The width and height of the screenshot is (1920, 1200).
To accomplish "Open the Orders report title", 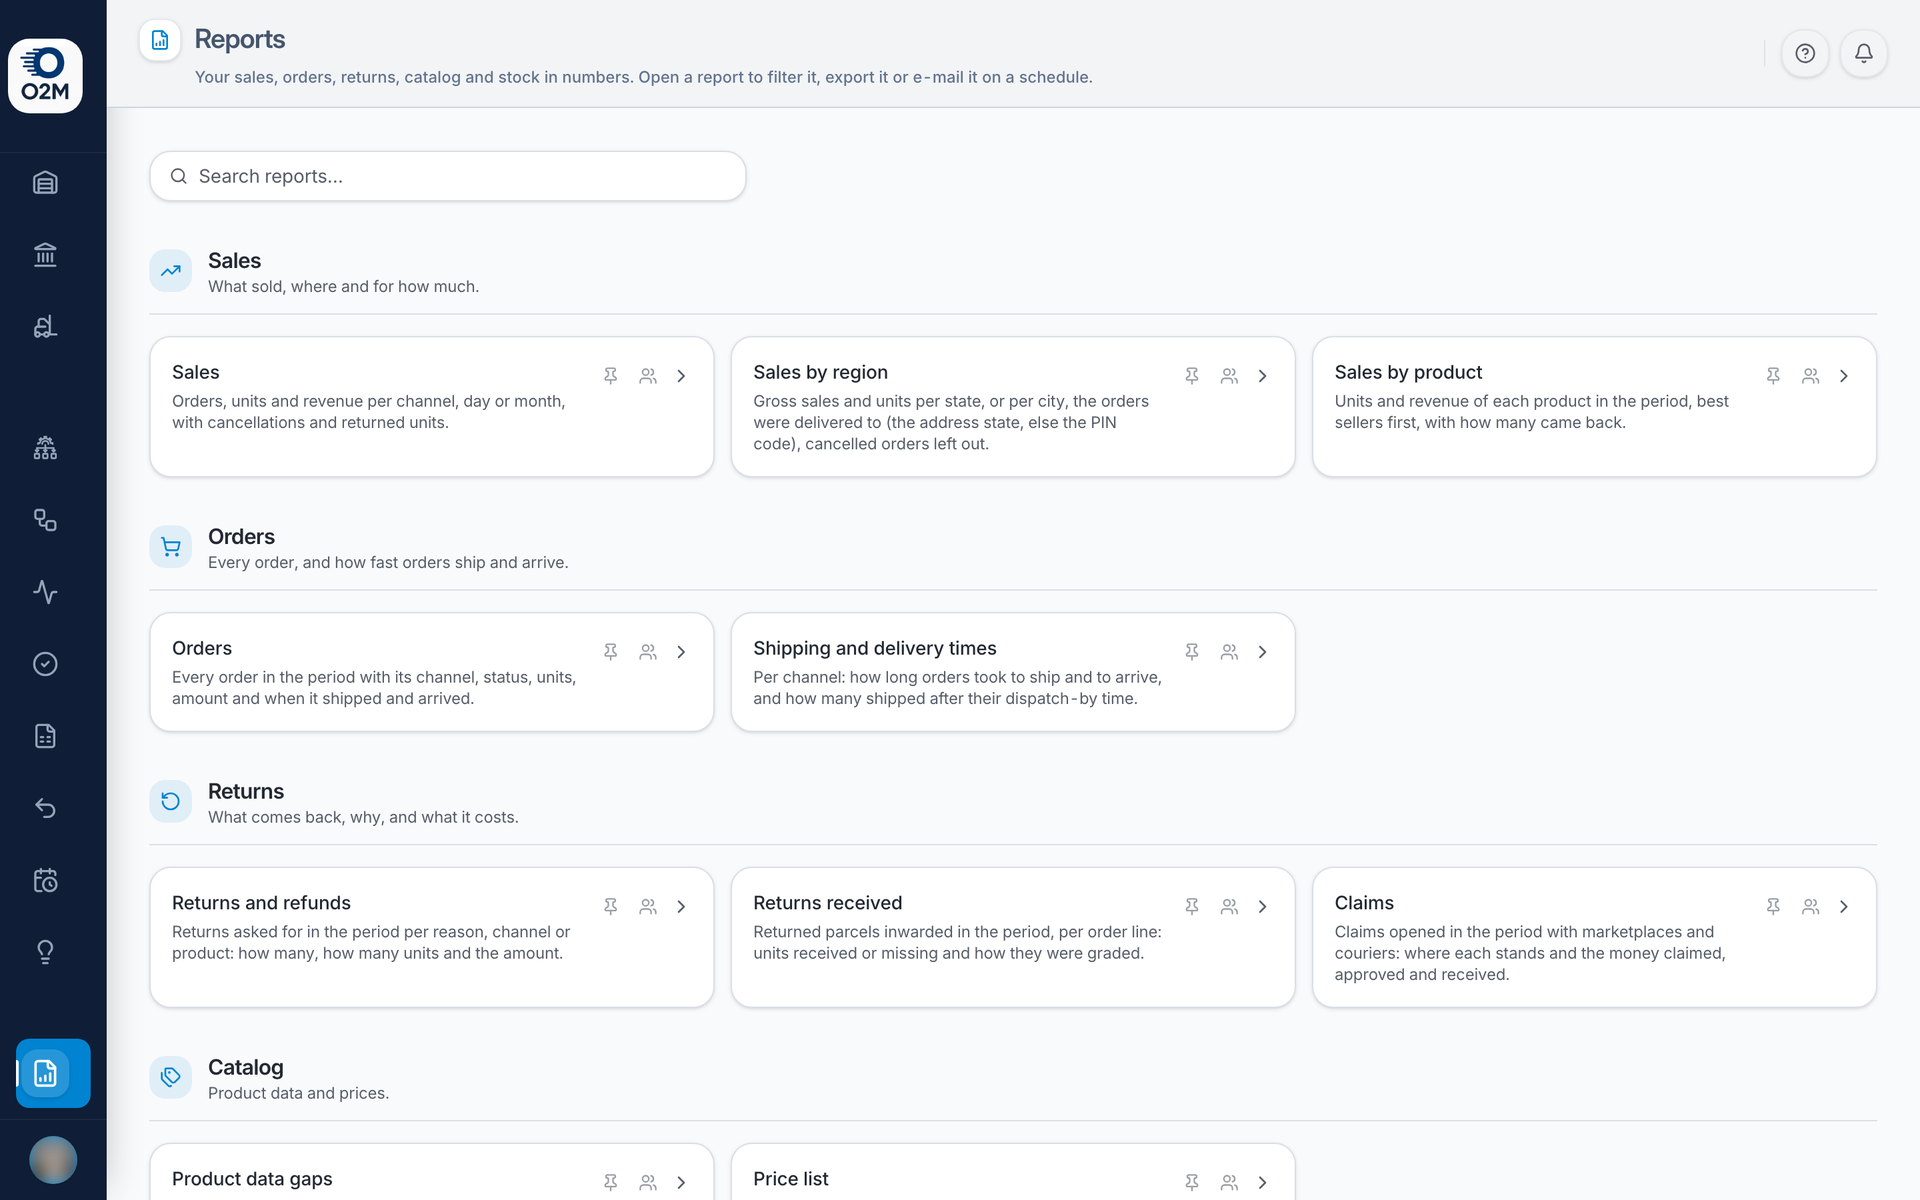I will coord(202,648).
